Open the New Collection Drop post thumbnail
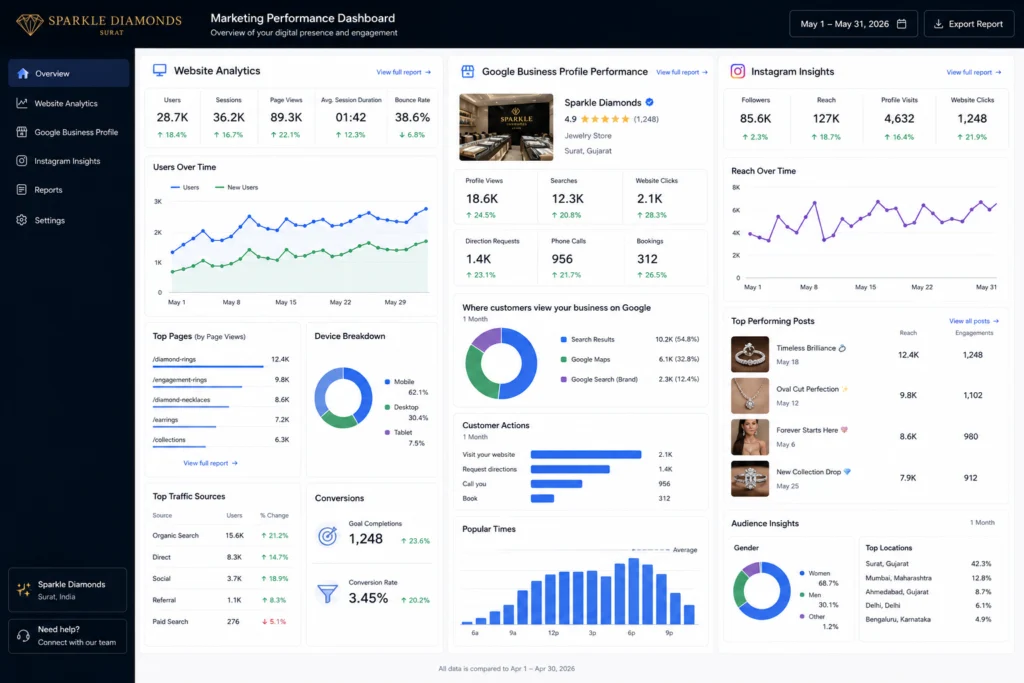This screenshot has height=683, width=1024. (x=750, y=479)
